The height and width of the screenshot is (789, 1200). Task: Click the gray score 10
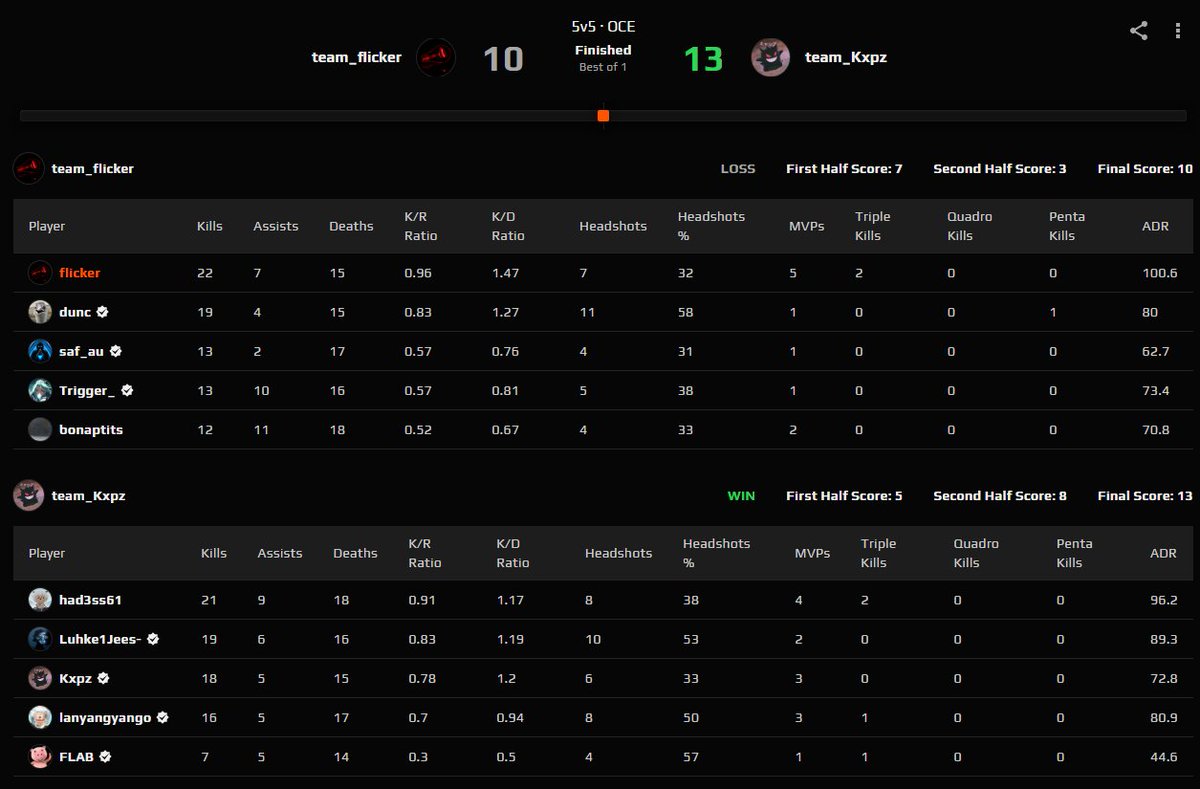coord(503,59)
